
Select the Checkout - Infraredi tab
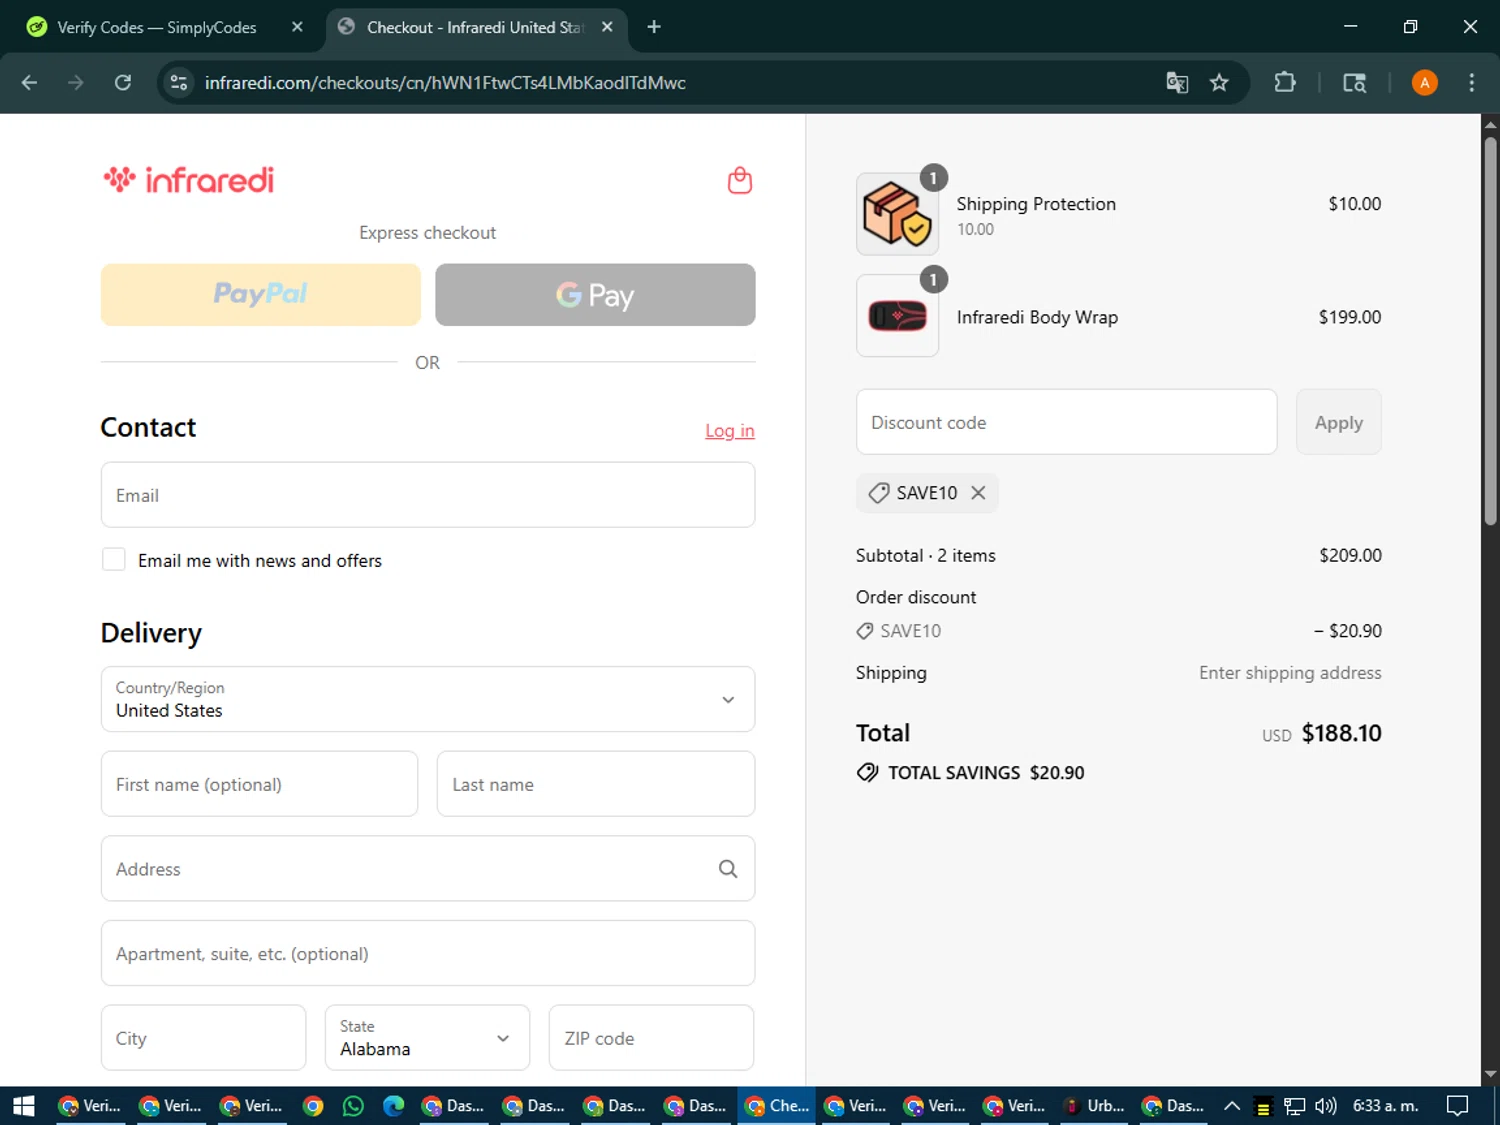(474, 27)
